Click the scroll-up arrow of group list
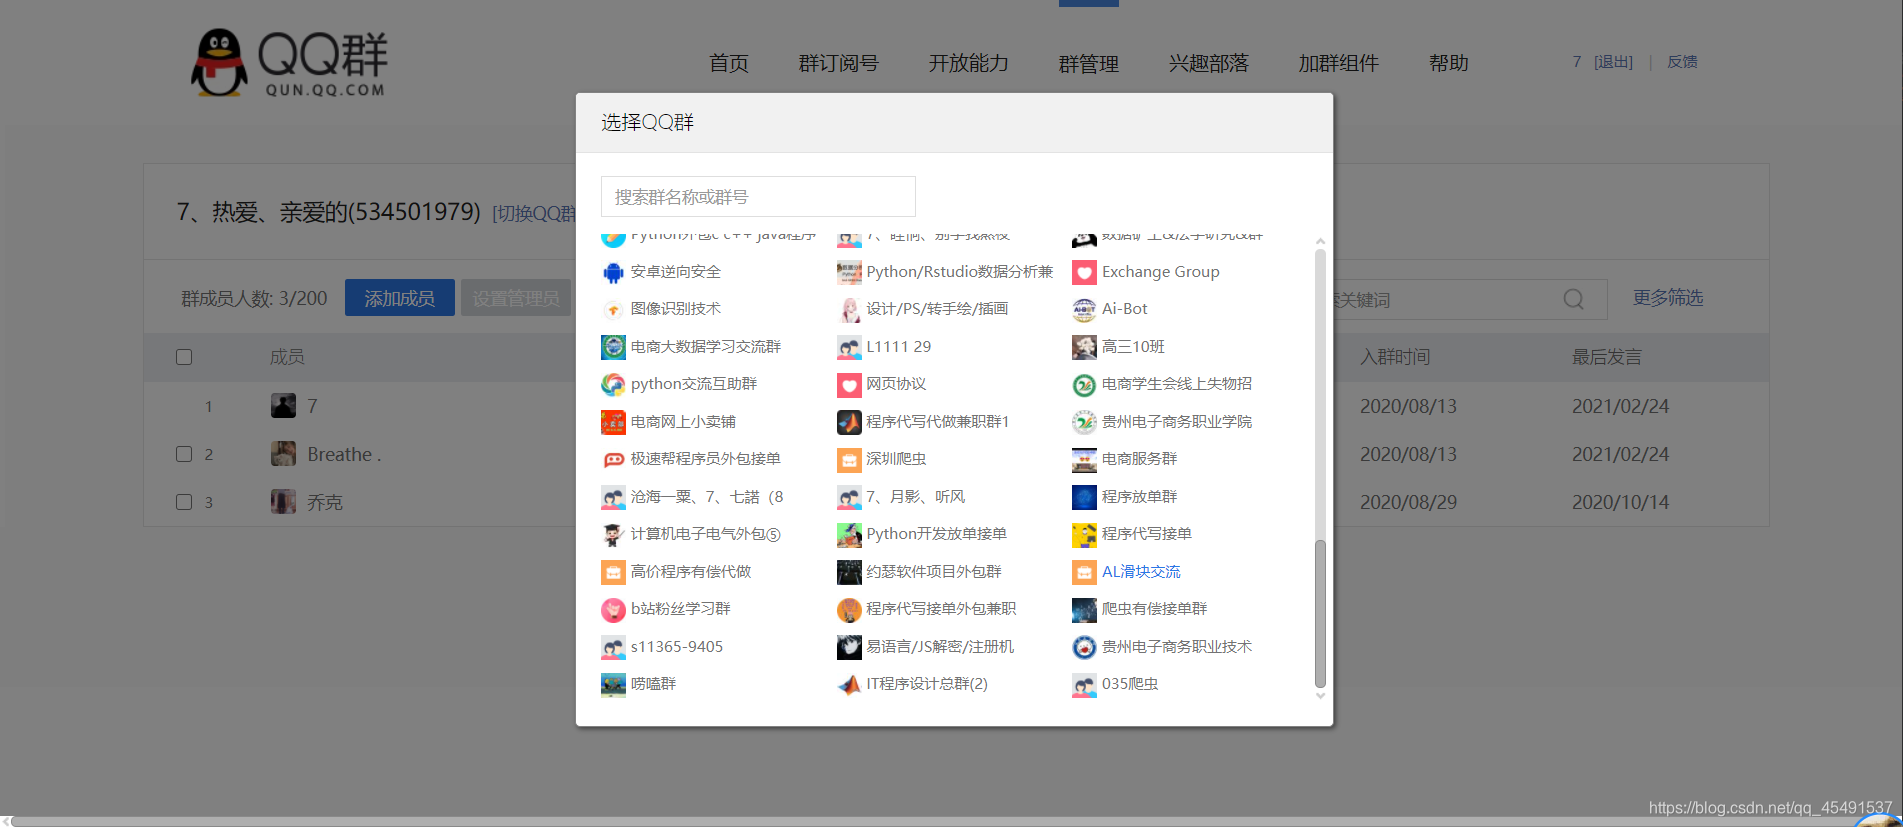 (x=1320, y=241)
